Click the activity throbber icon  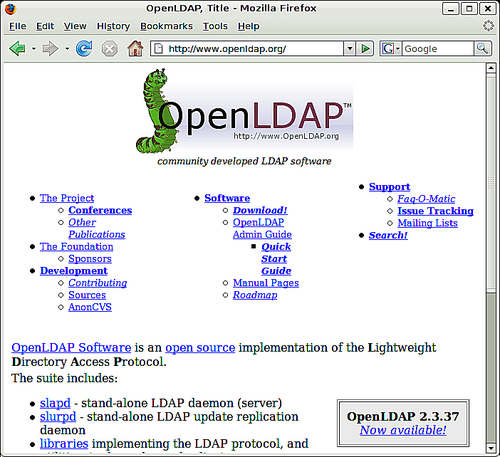click(488, 26)
